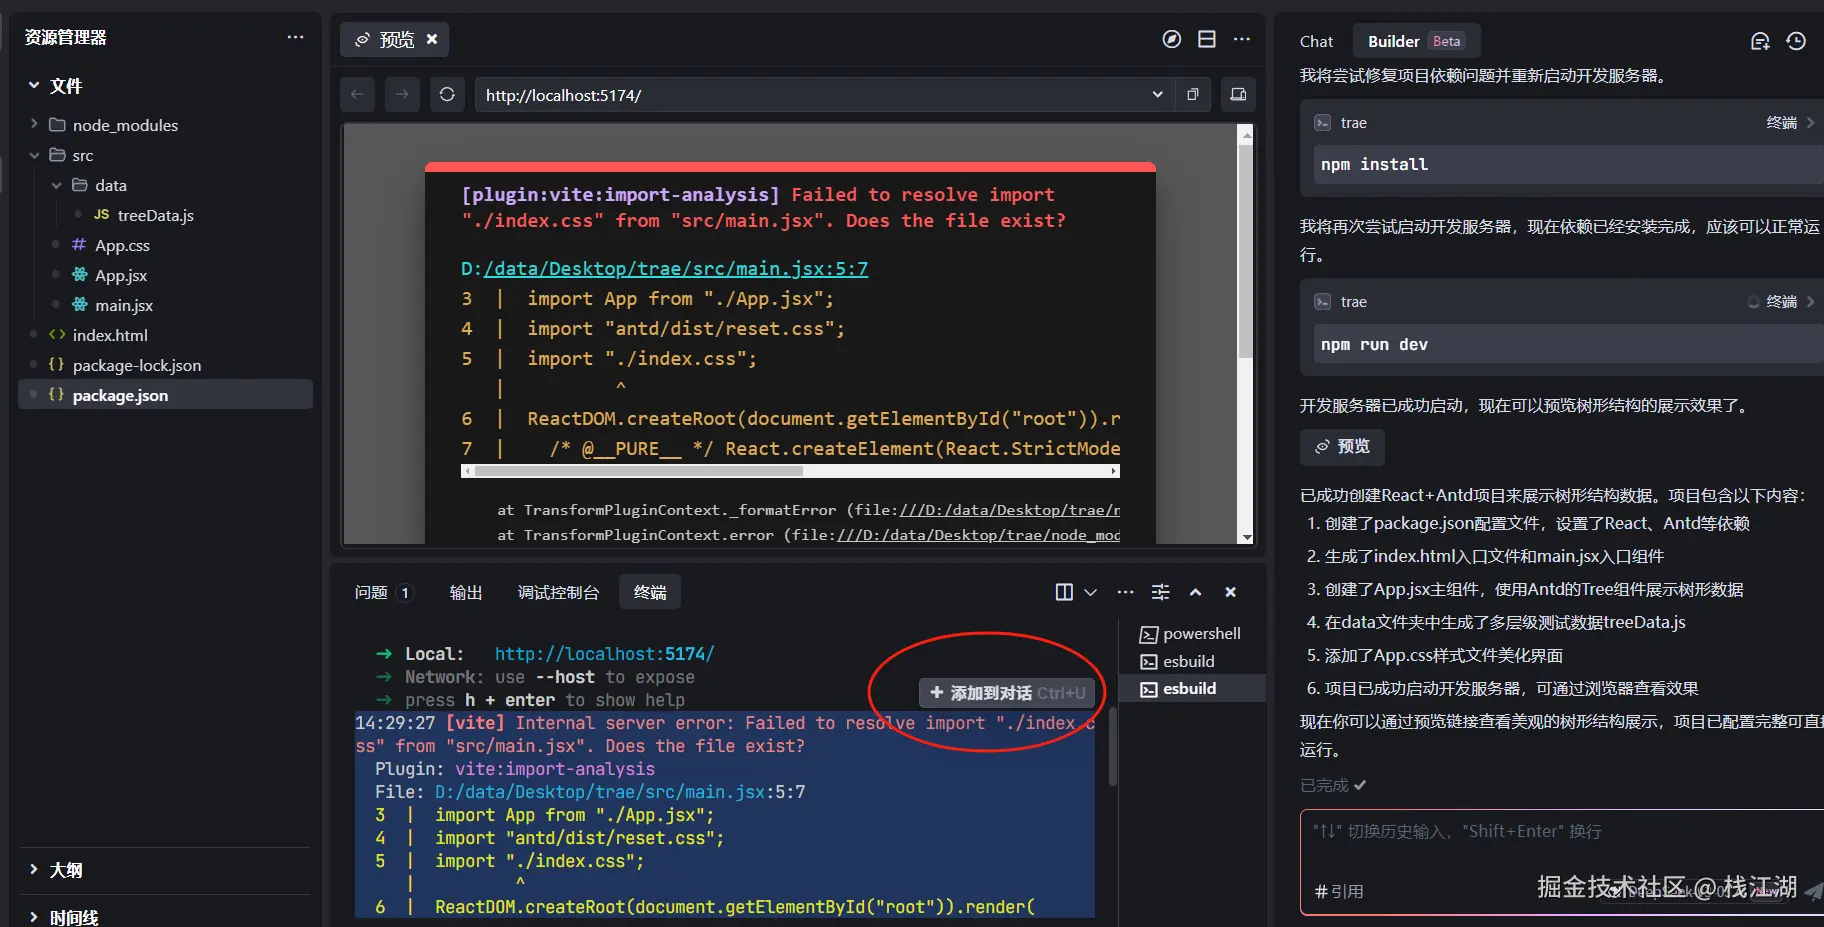Focus the localhost:5174 URL field

pos(810,95)
